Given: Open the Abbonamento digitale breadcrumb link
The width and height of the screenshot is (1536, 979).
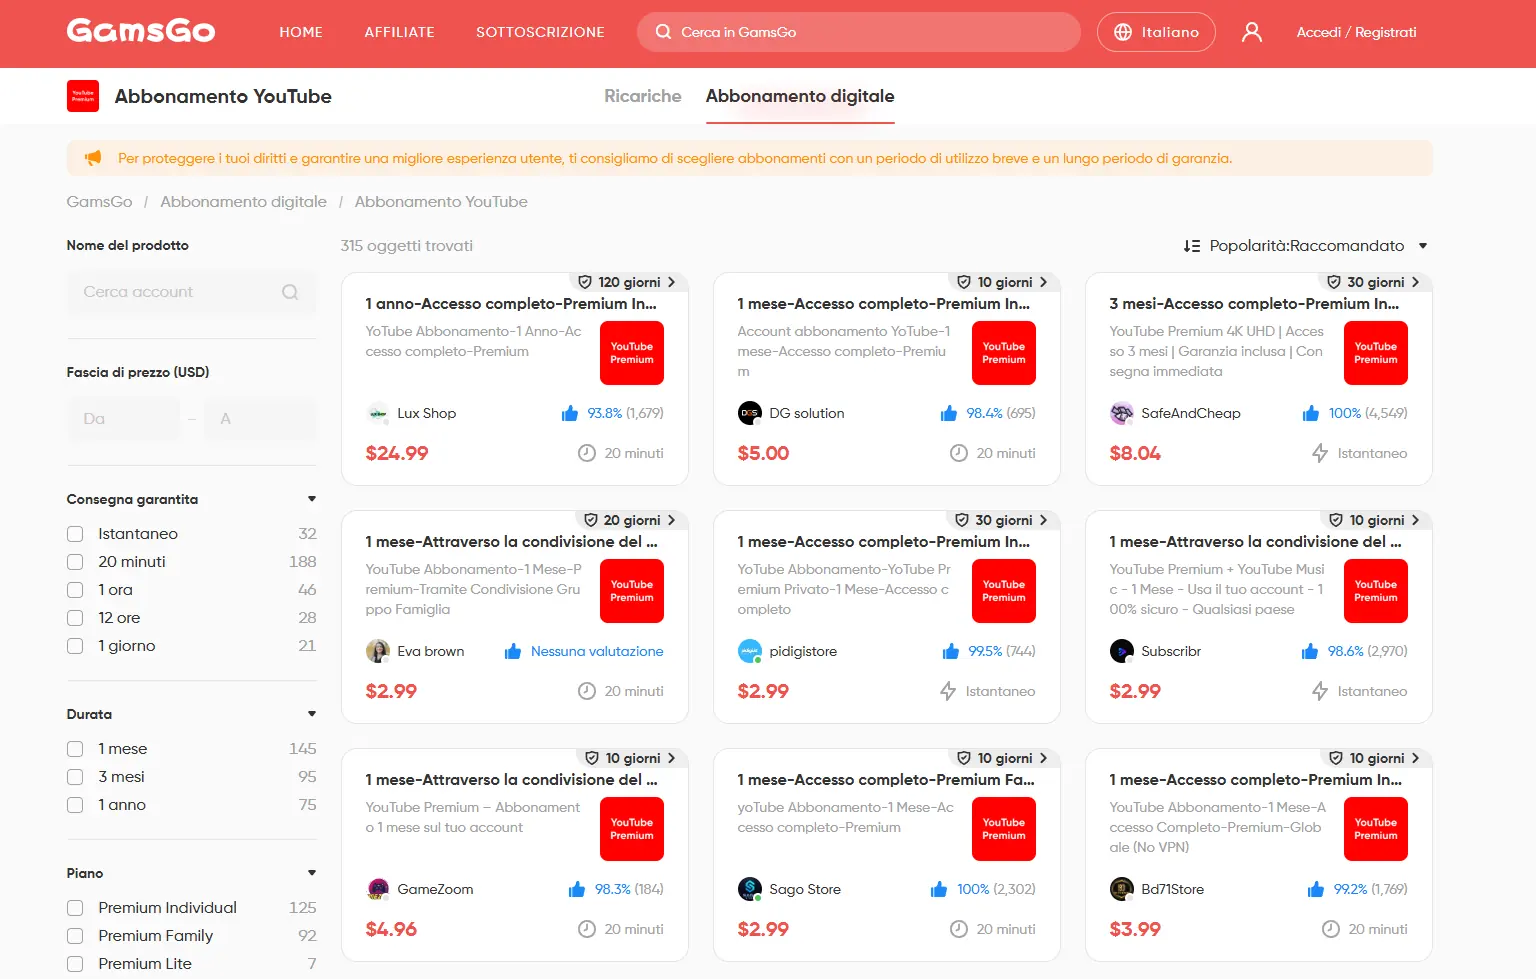Looking at the screenshot, I should (244, 202).
